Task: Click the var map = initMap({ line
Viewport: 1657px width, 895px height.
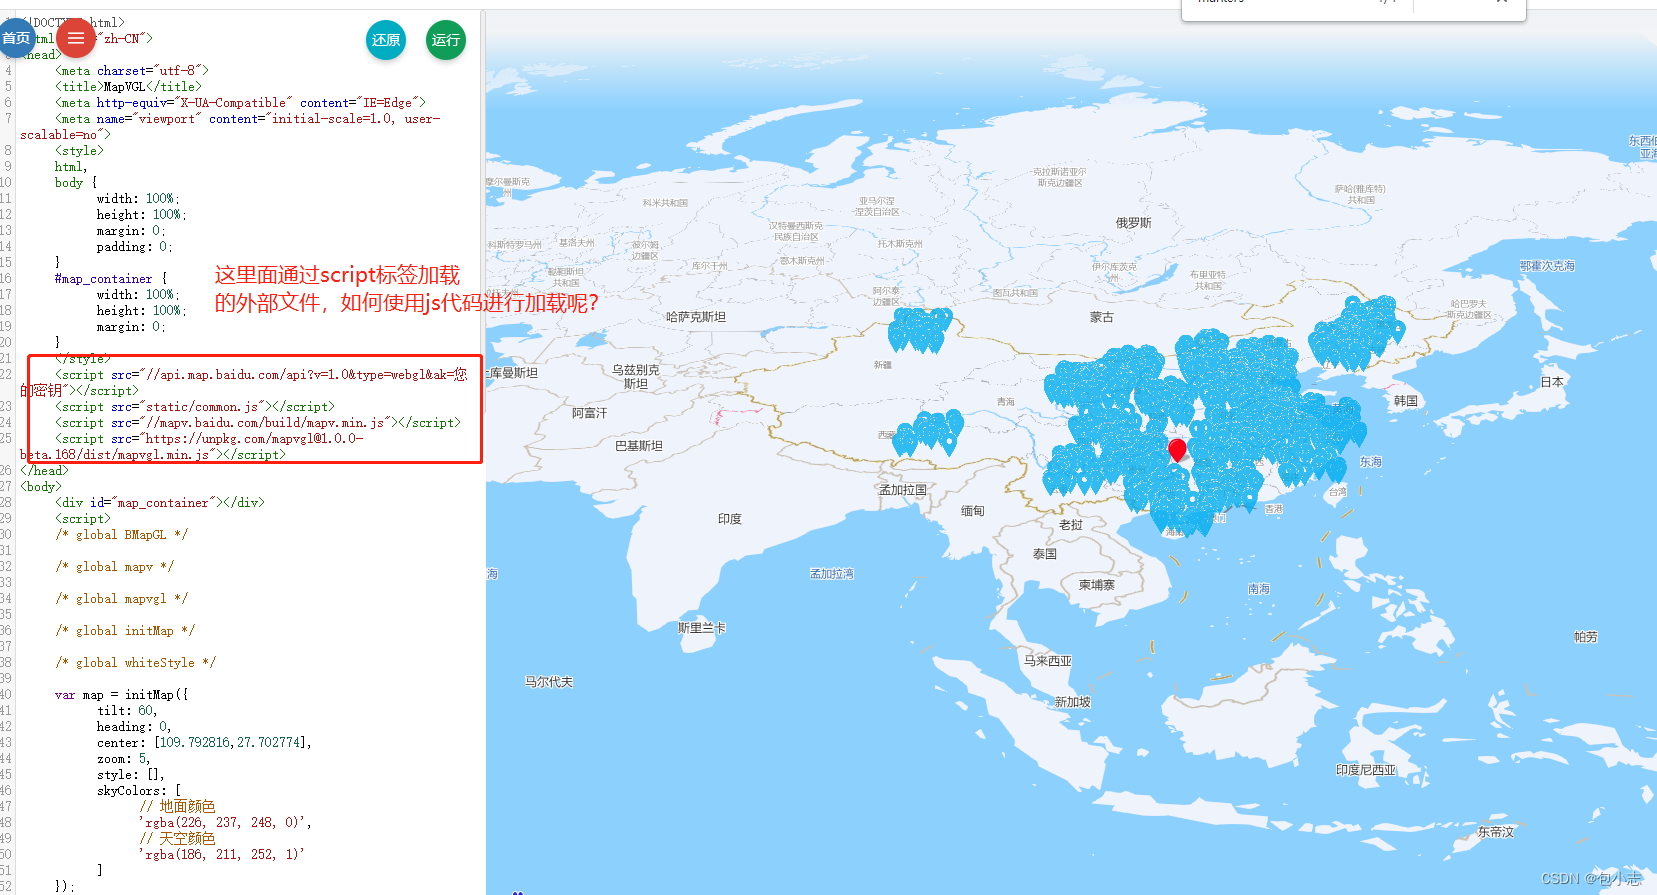Action: pos(121,695)
